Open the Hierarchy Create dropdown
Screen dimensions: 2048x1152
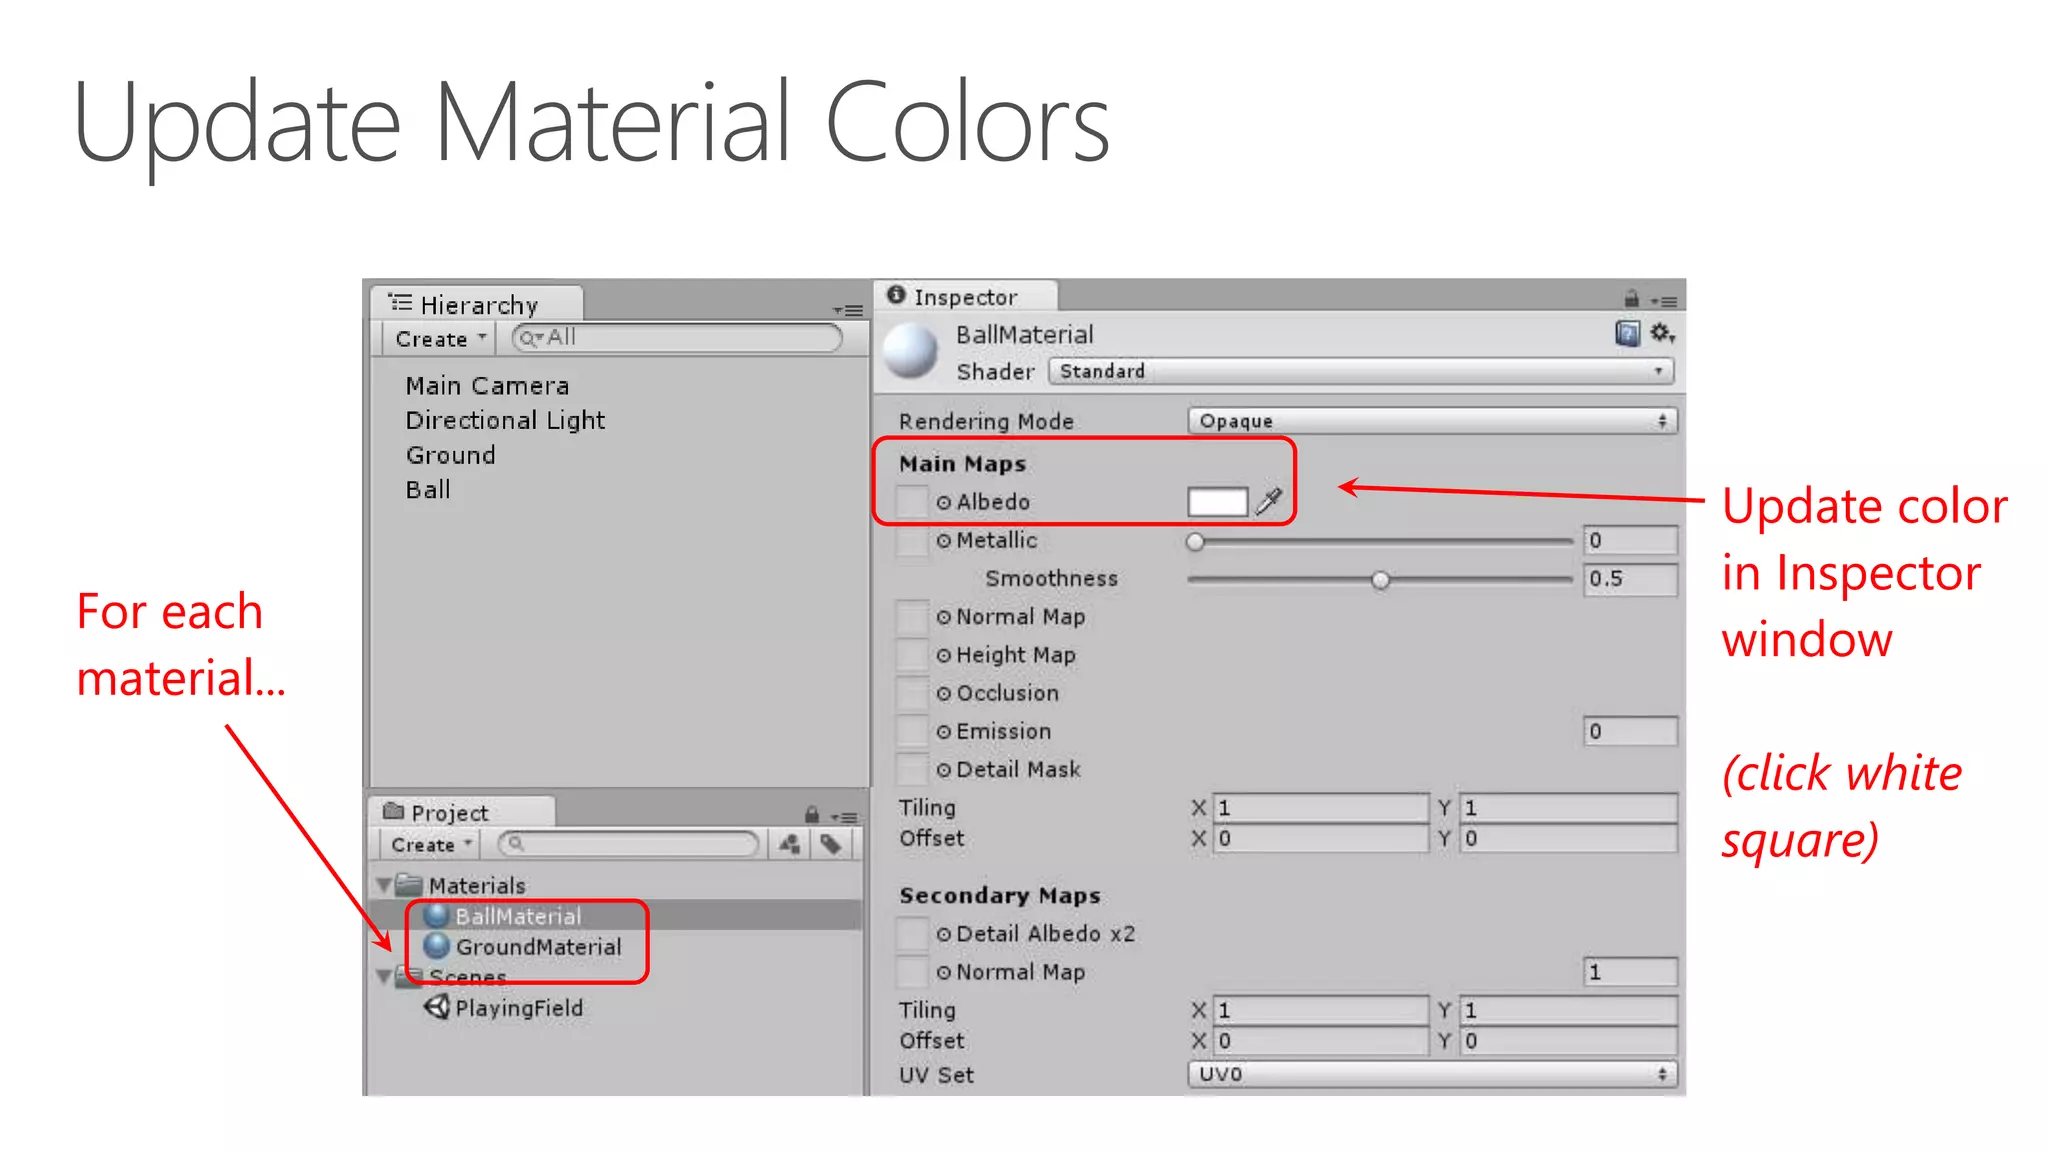(x=438, y=339)
